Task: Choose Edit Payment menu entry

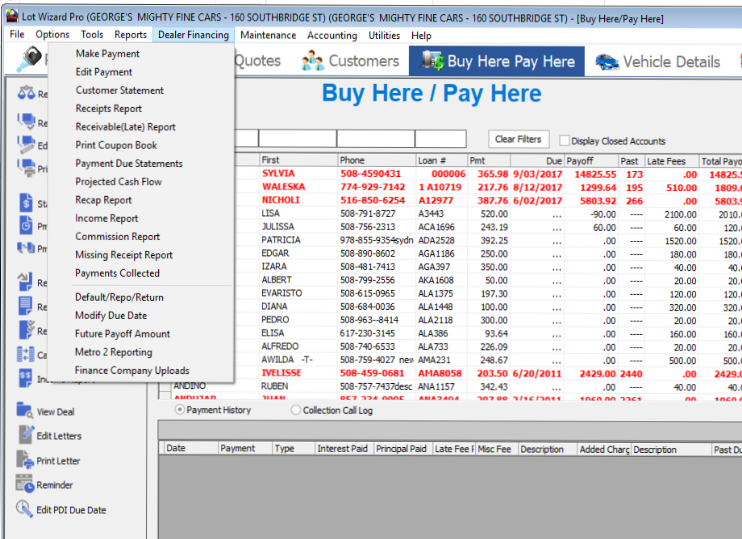Action: pos(104,72)
